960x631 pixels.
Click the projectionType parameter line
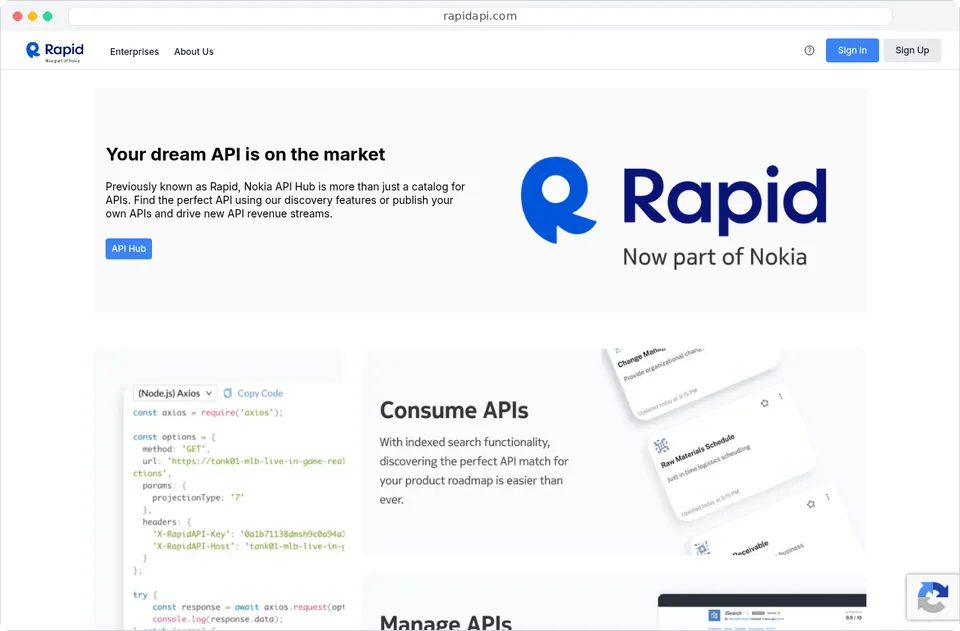pyautogui.click(x=198, y=498)
